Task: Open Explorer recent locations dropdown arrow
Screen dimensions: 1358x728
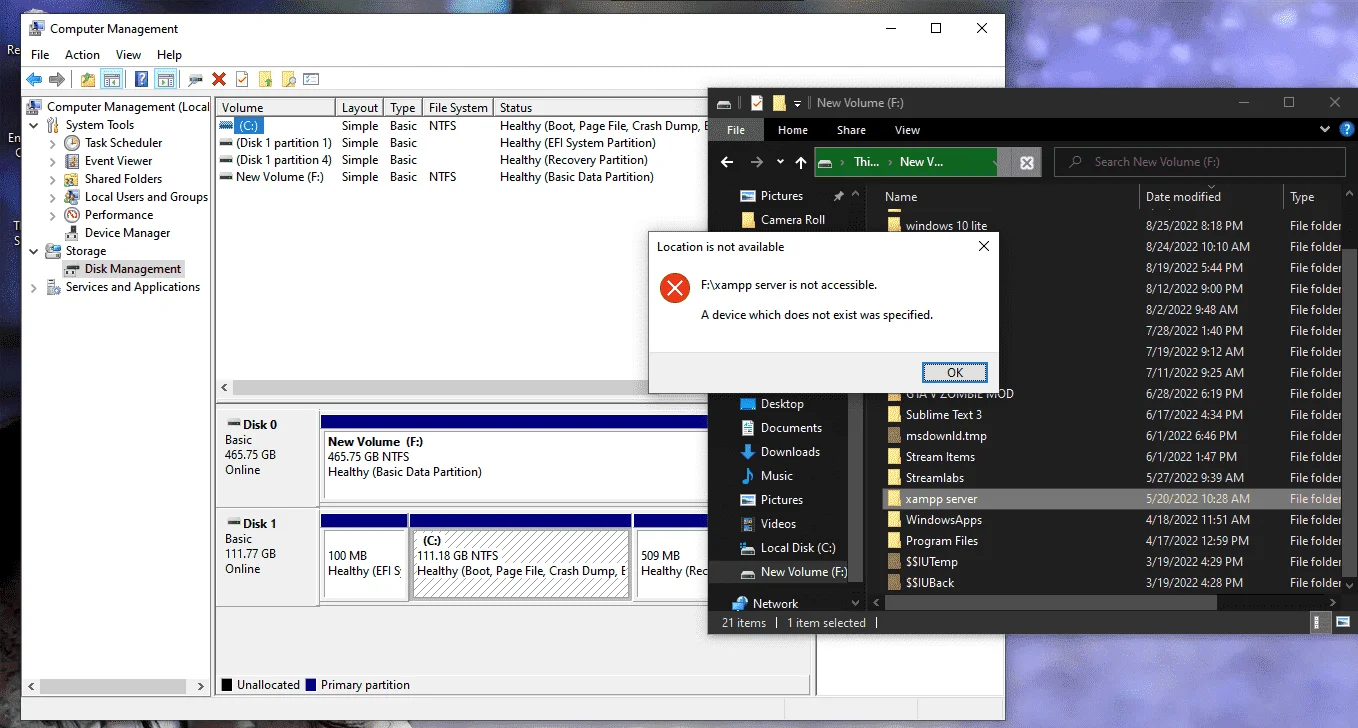Action: click(x=780, y=162)
